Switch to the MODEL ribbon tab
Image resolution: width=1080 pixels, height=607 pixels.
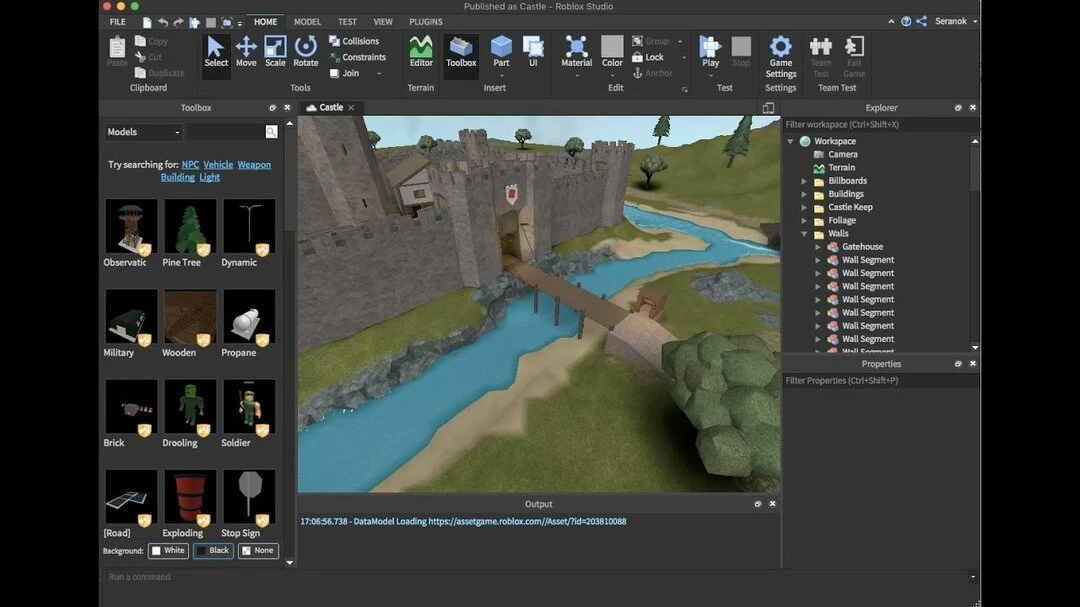pyautogui.click(x=307, y=22)
